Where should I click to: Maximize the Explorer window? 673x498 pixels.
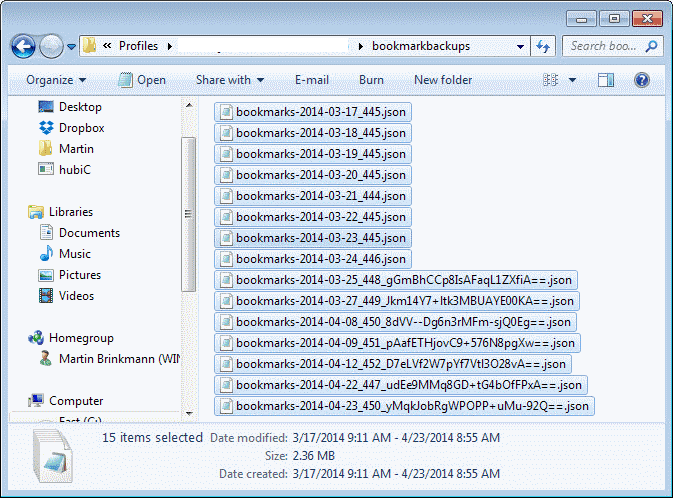click(614, 19)
